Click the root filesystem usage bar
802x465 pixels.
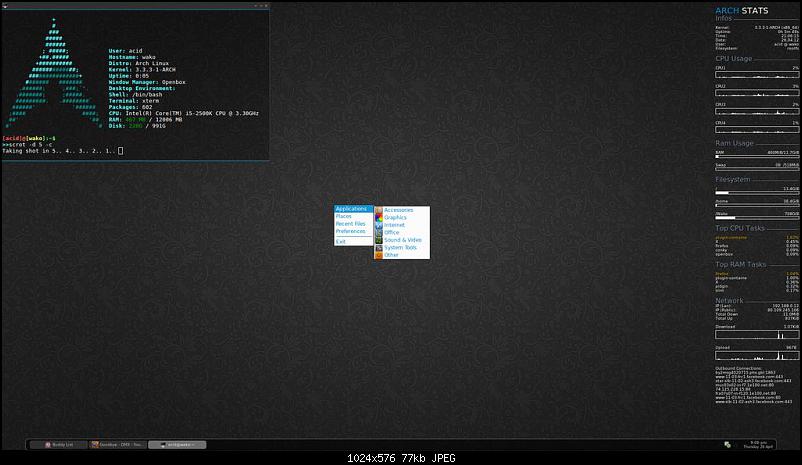(x=757, y=193)
